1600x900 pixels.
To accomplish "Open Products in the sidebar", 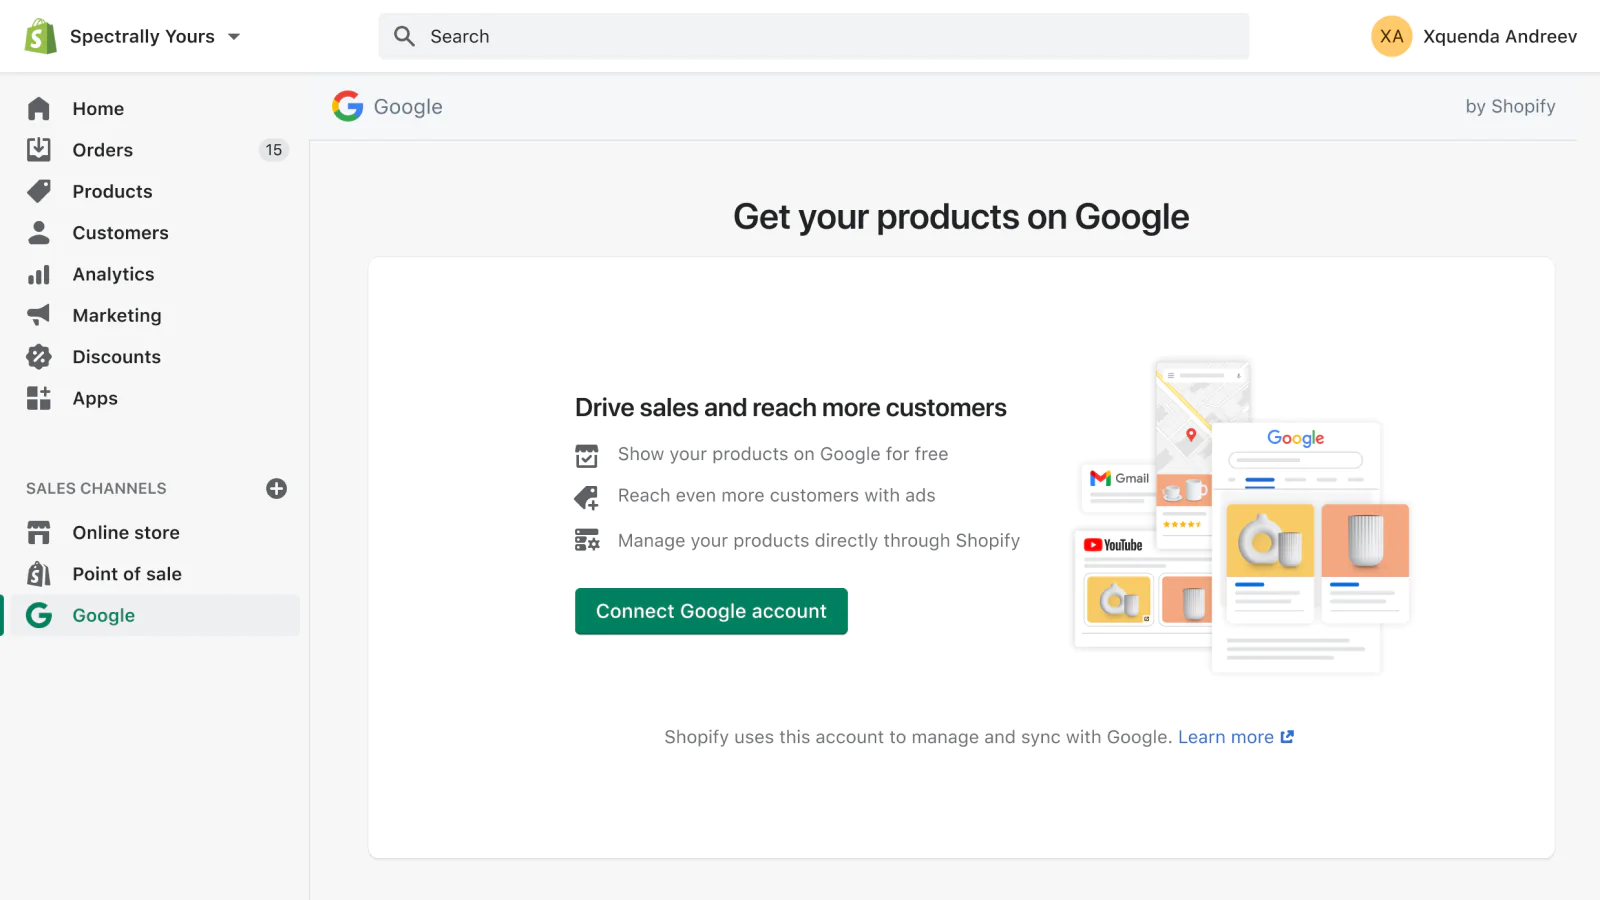I will [112, 191].
